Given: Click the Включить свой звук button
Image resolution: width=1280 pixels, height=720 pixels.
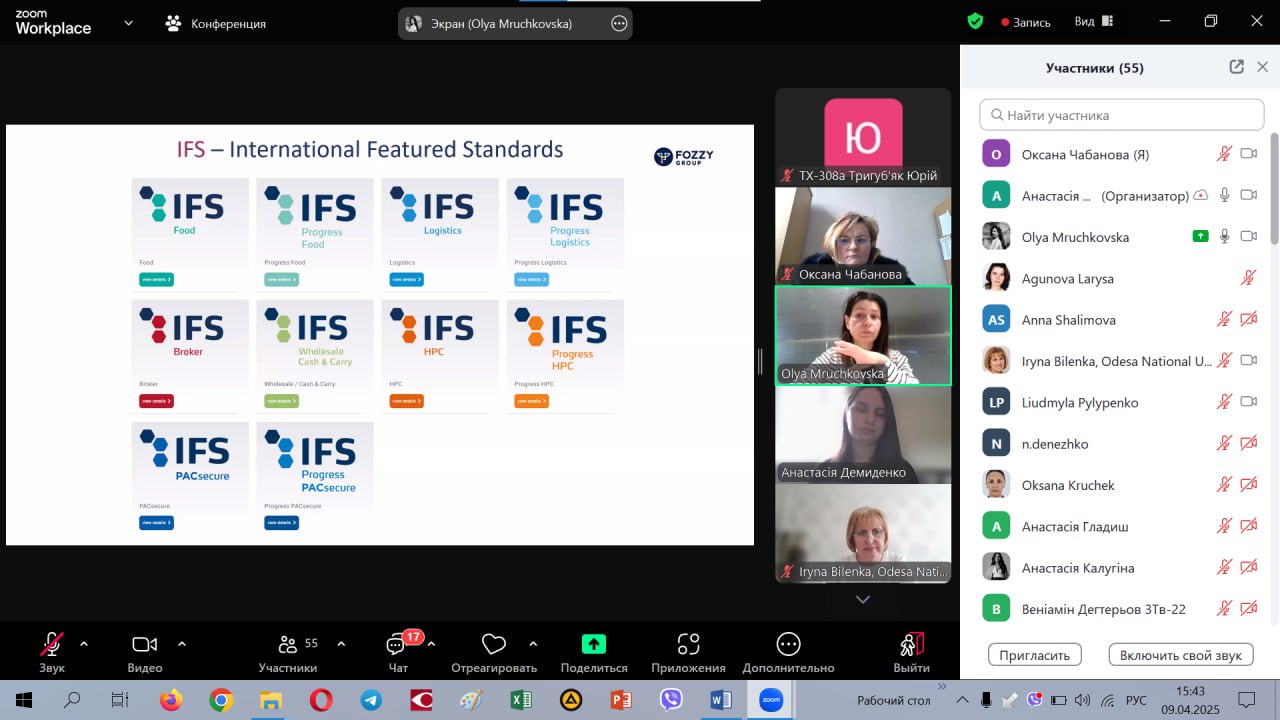Looking at the screenshot, I should [x=1181, y=655].
